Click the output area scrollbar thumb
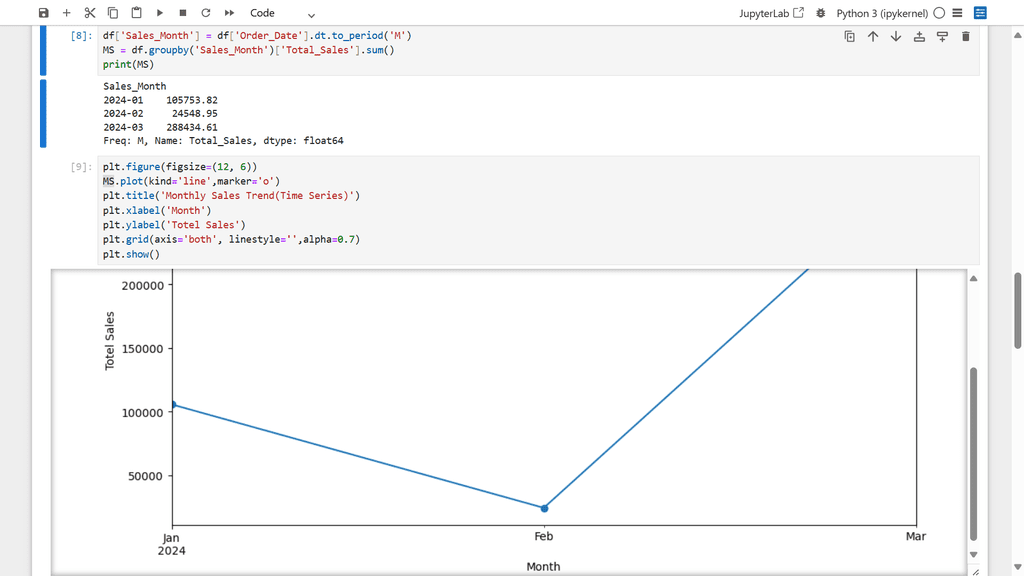Viewport: 1024px width, 576px height. (x=974, y=450)
